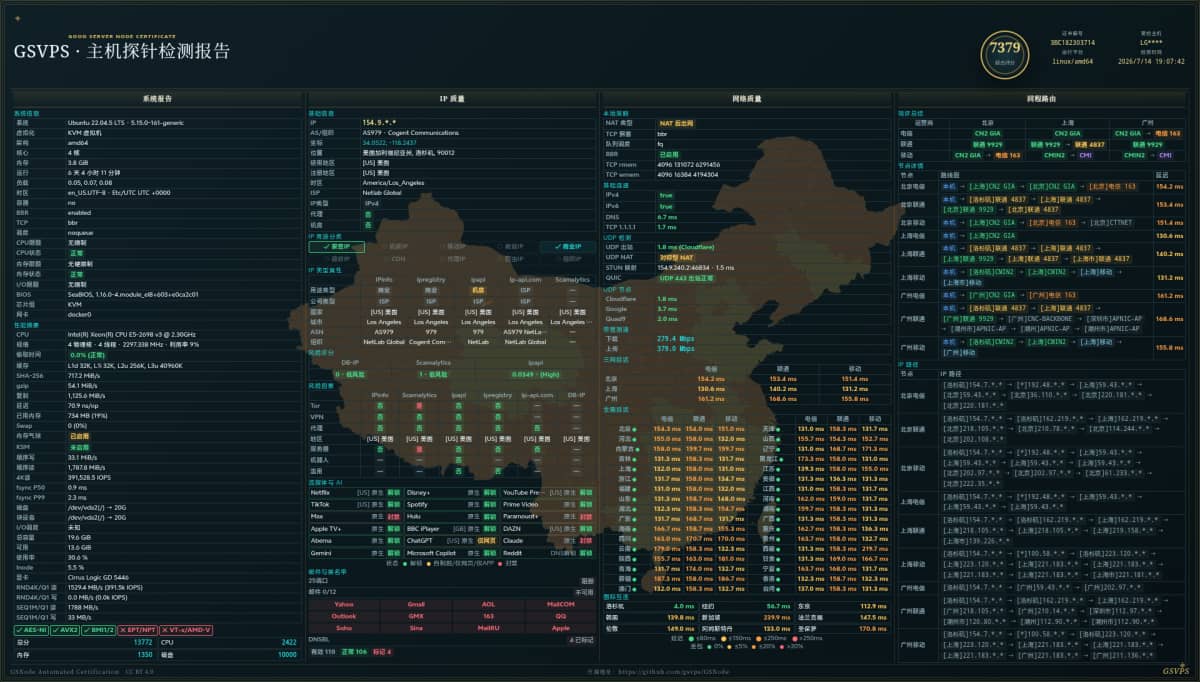Click the Gemini unlock status row
The image size is (1200, 682).
point(355,552)
